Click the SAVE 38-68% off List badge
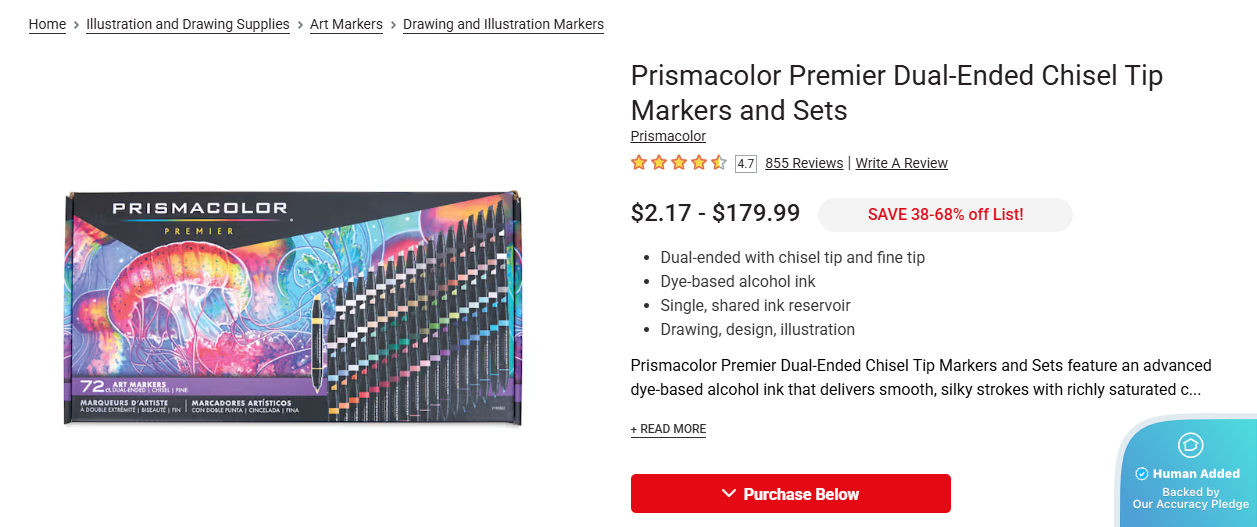 pos(945,214)
